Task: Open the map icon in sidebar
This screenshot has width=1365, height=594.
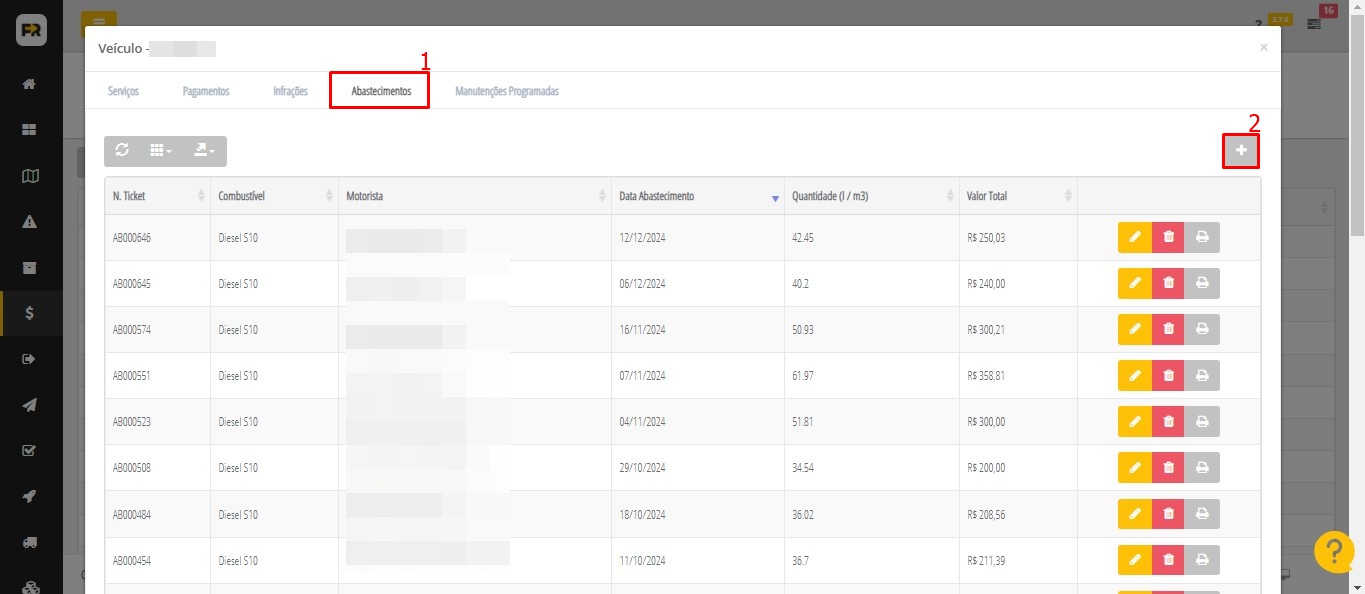Action: 30,176
